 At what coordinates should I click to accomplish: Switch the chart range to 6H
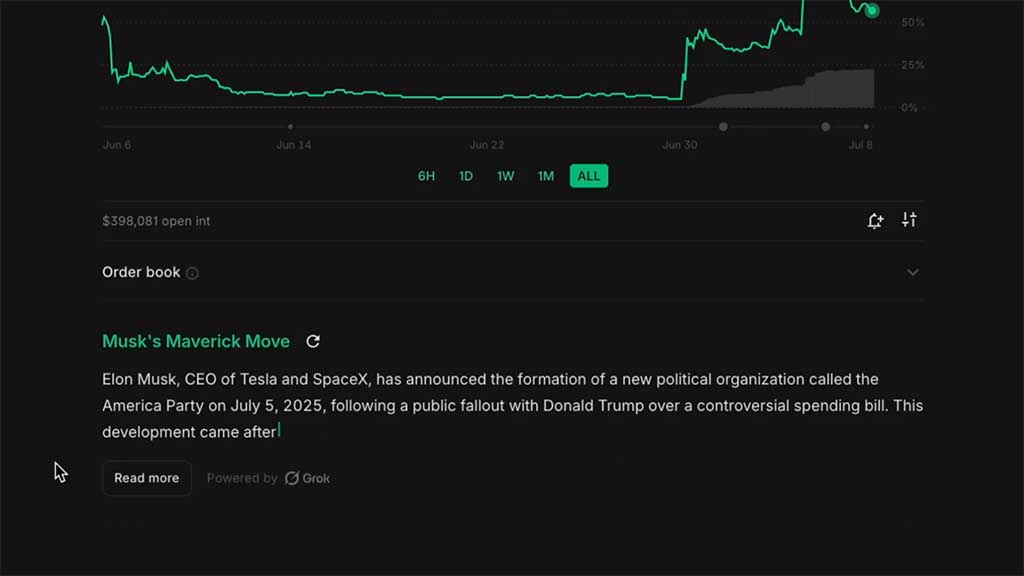pos(426,176)
